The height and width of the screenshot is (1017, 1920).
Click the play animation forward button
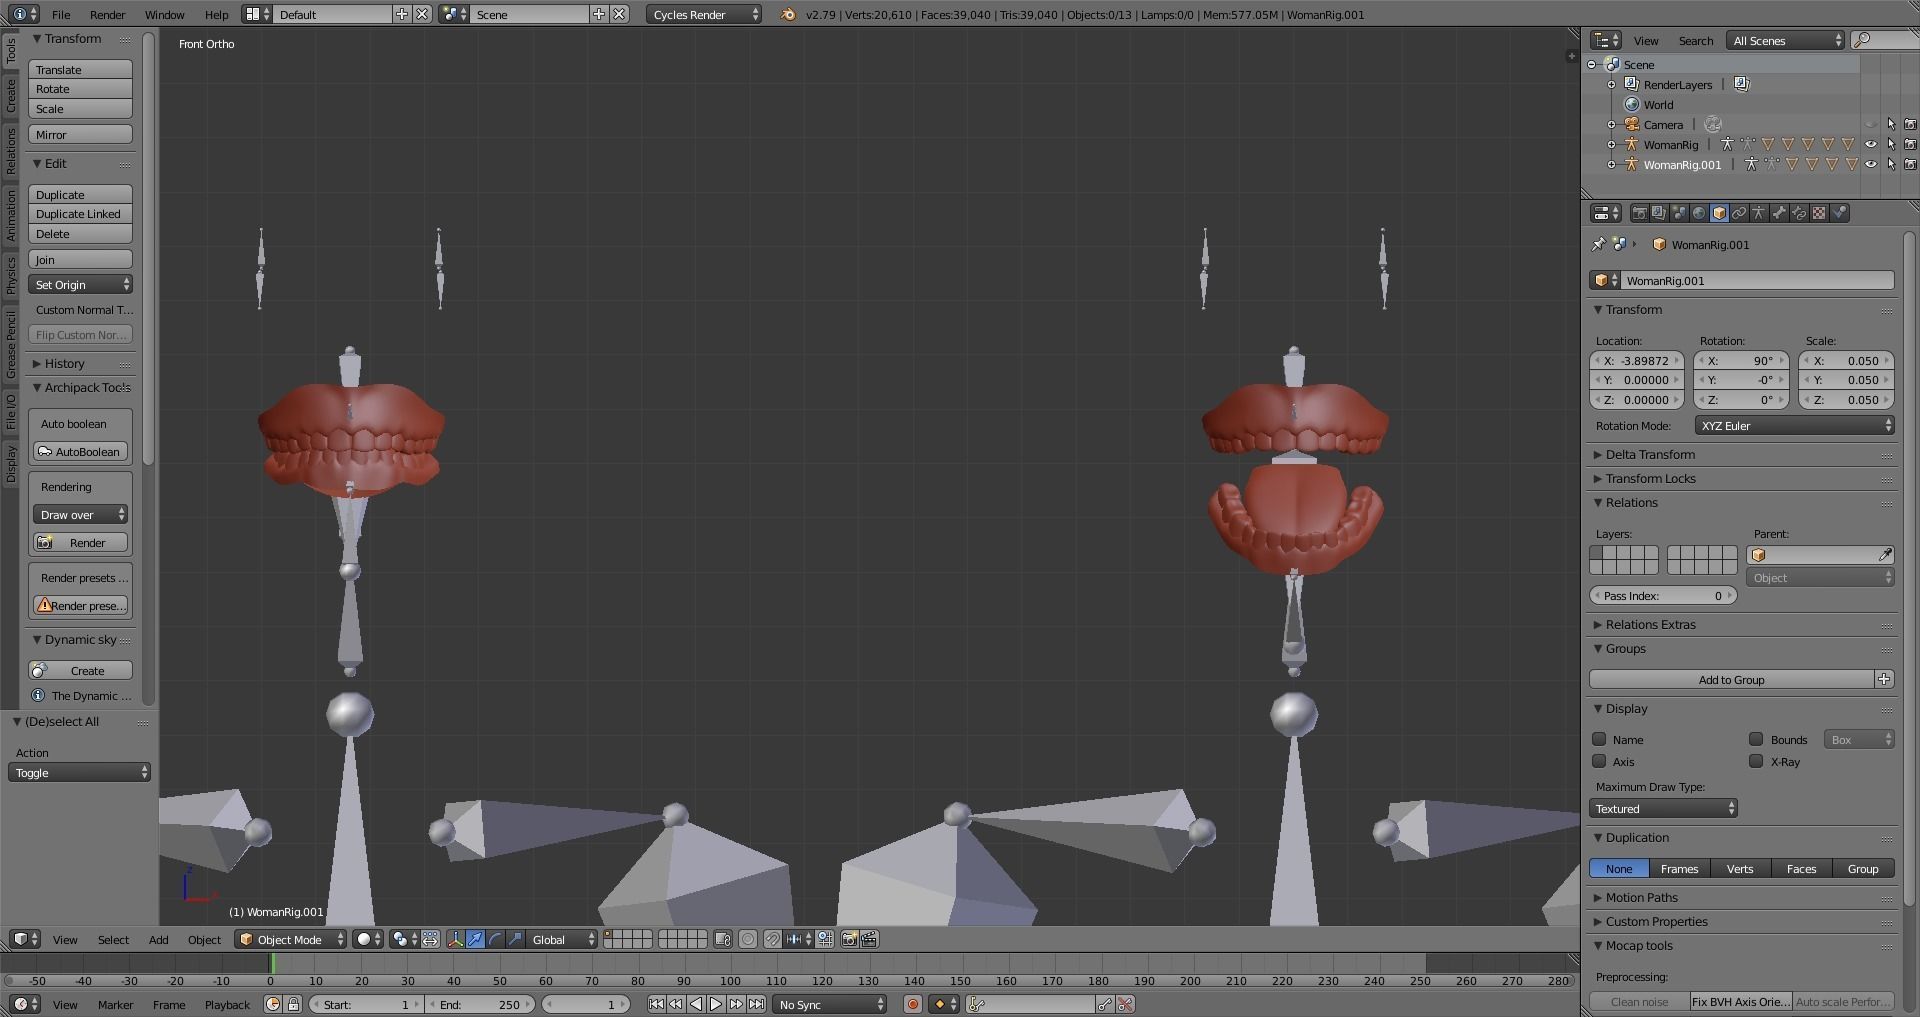[716, 1004]
